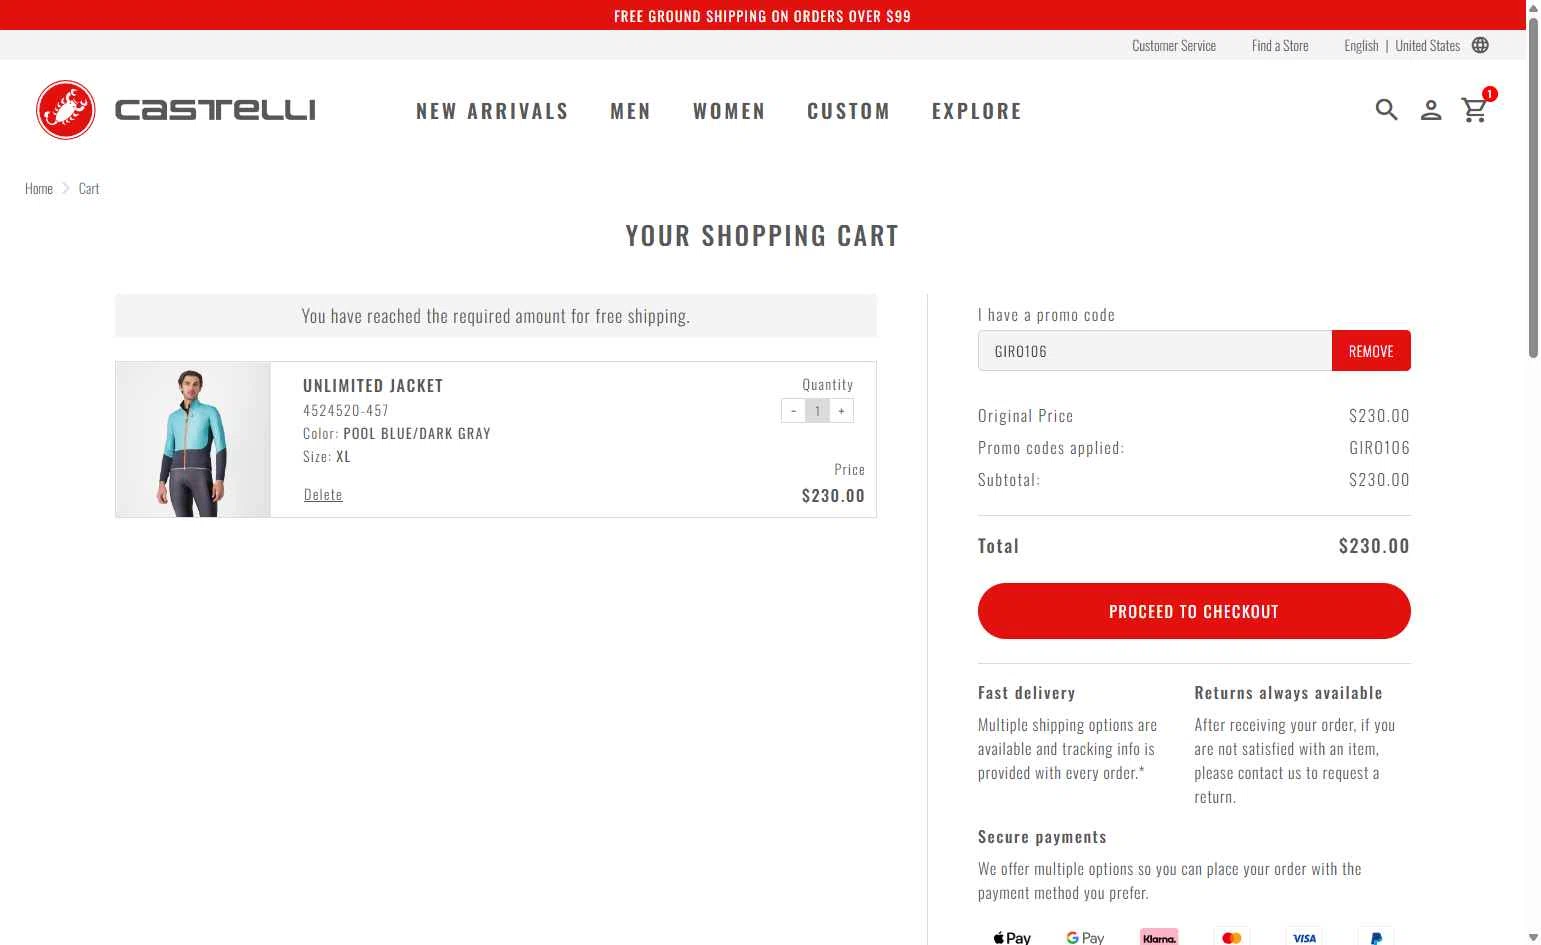Image resolution: width=1541 pixels, height=945 pixels.
Task: Open the Explore menu
Action: pos(977,111)
